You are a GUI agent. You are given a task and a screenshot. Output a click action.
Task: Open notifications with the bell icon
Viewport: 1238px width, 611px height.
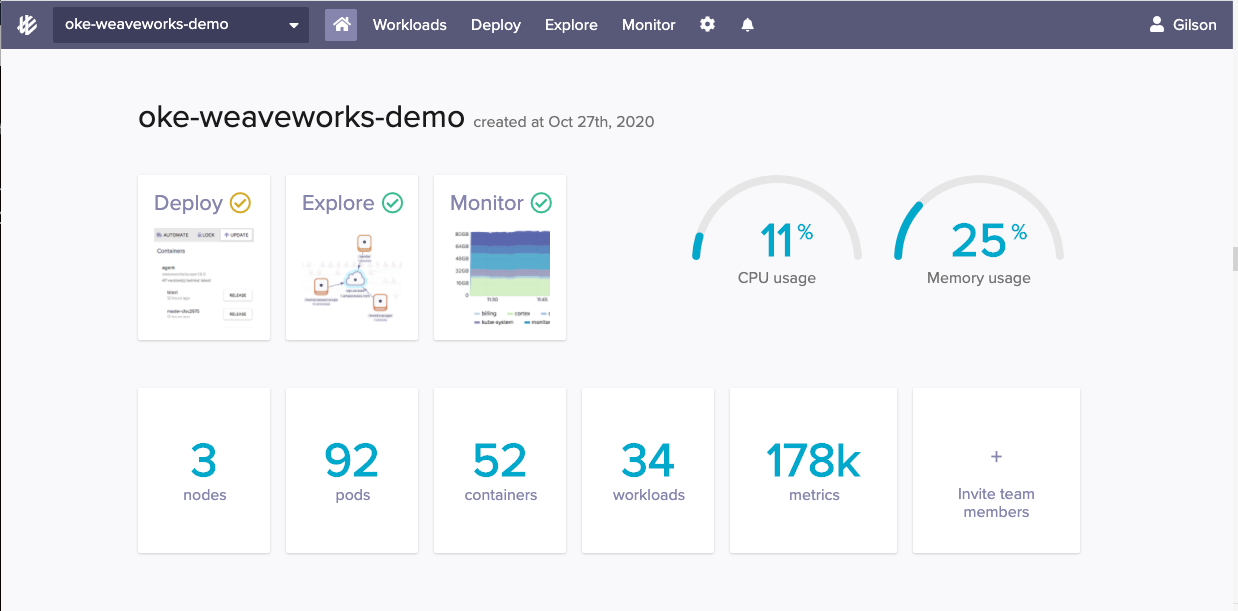point(747,24)
